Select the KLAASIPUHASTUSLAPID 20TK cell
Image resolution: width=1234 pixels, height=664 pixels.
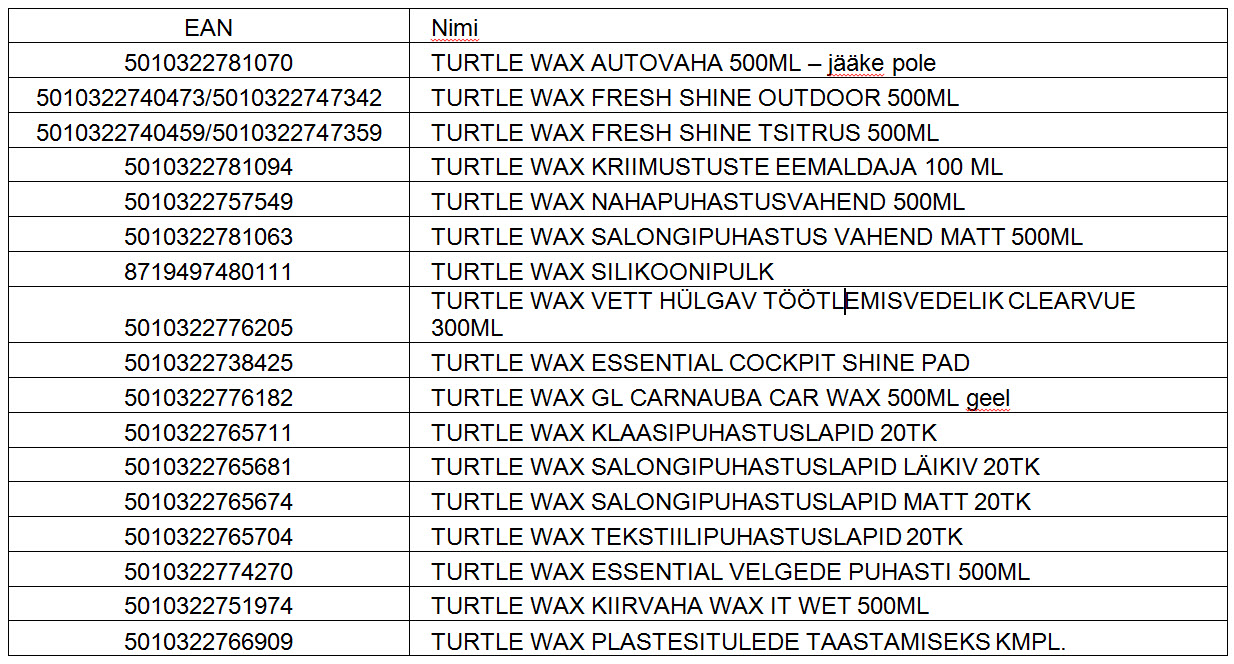pos(818,432)
